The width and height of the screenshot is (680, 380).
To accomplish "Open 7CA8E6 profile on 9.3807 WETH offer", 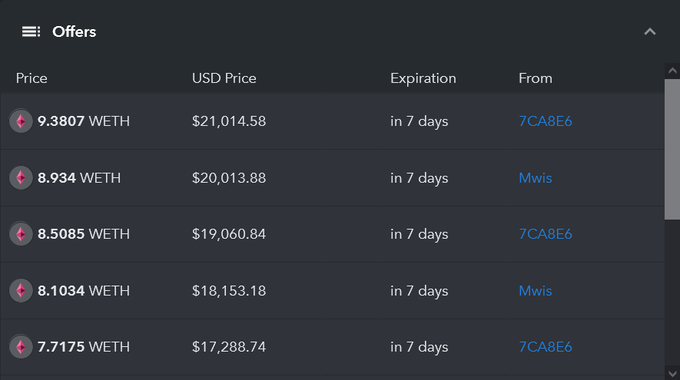I will [546, 121].
